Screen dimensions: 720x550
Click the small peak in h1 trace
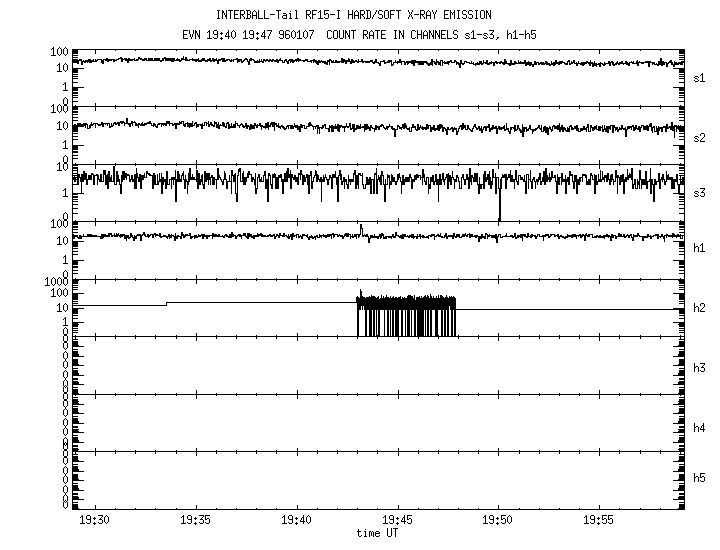tap(360, 229)
